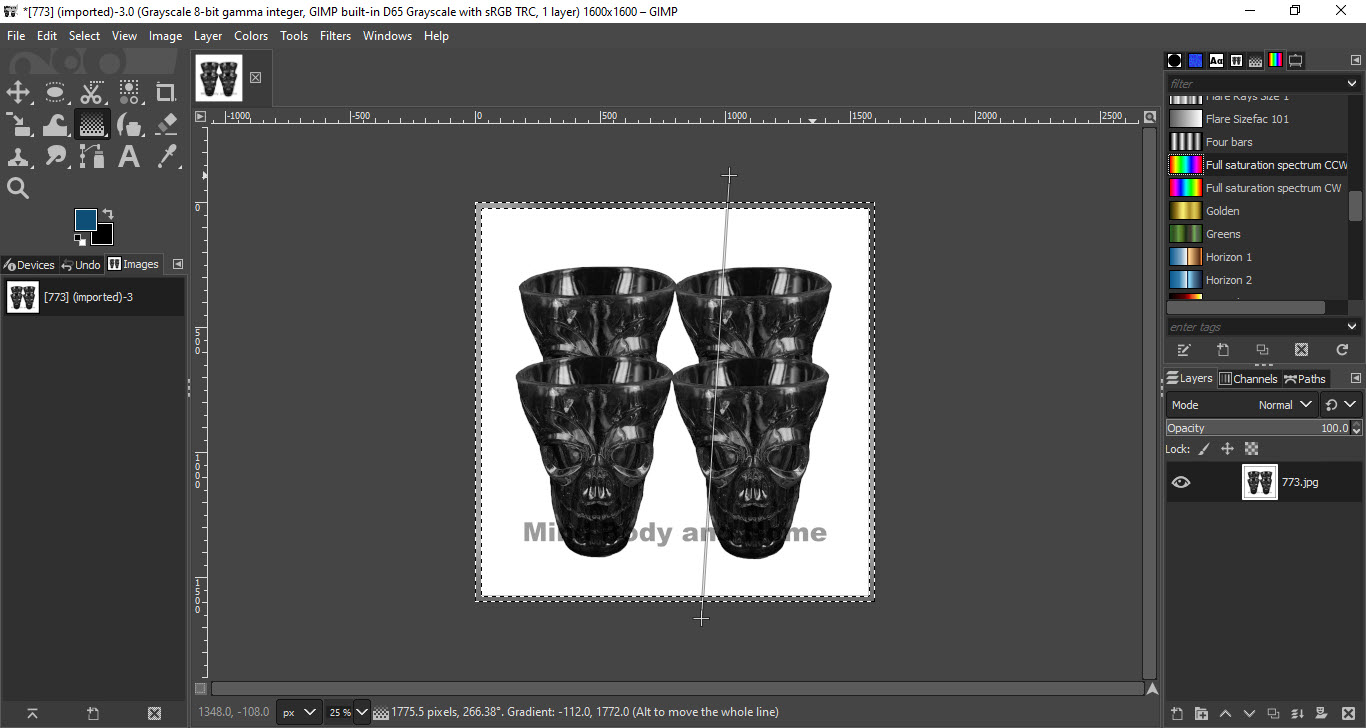
Task: Select the Smudge tool
Action: [x=55, y=156]
